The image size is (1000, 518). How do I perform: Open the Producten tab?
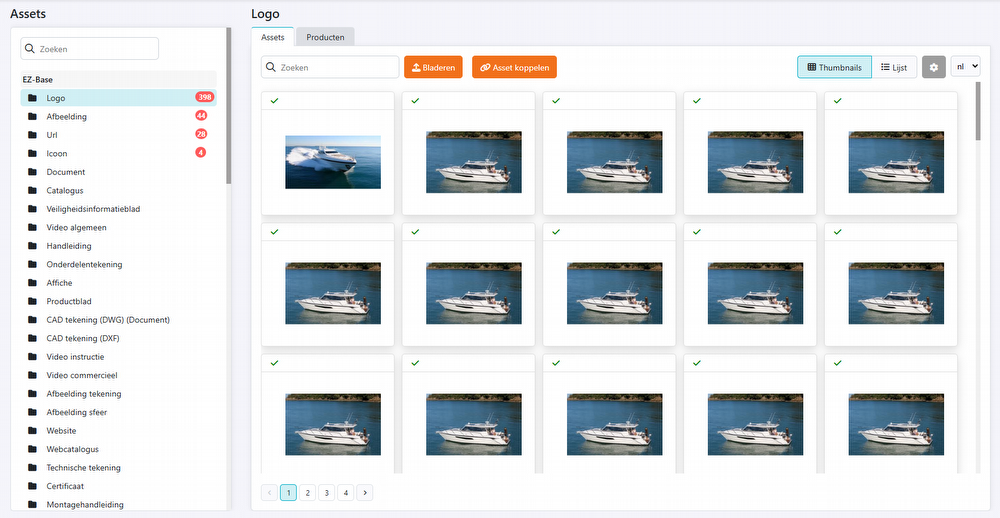pos(325,37)
